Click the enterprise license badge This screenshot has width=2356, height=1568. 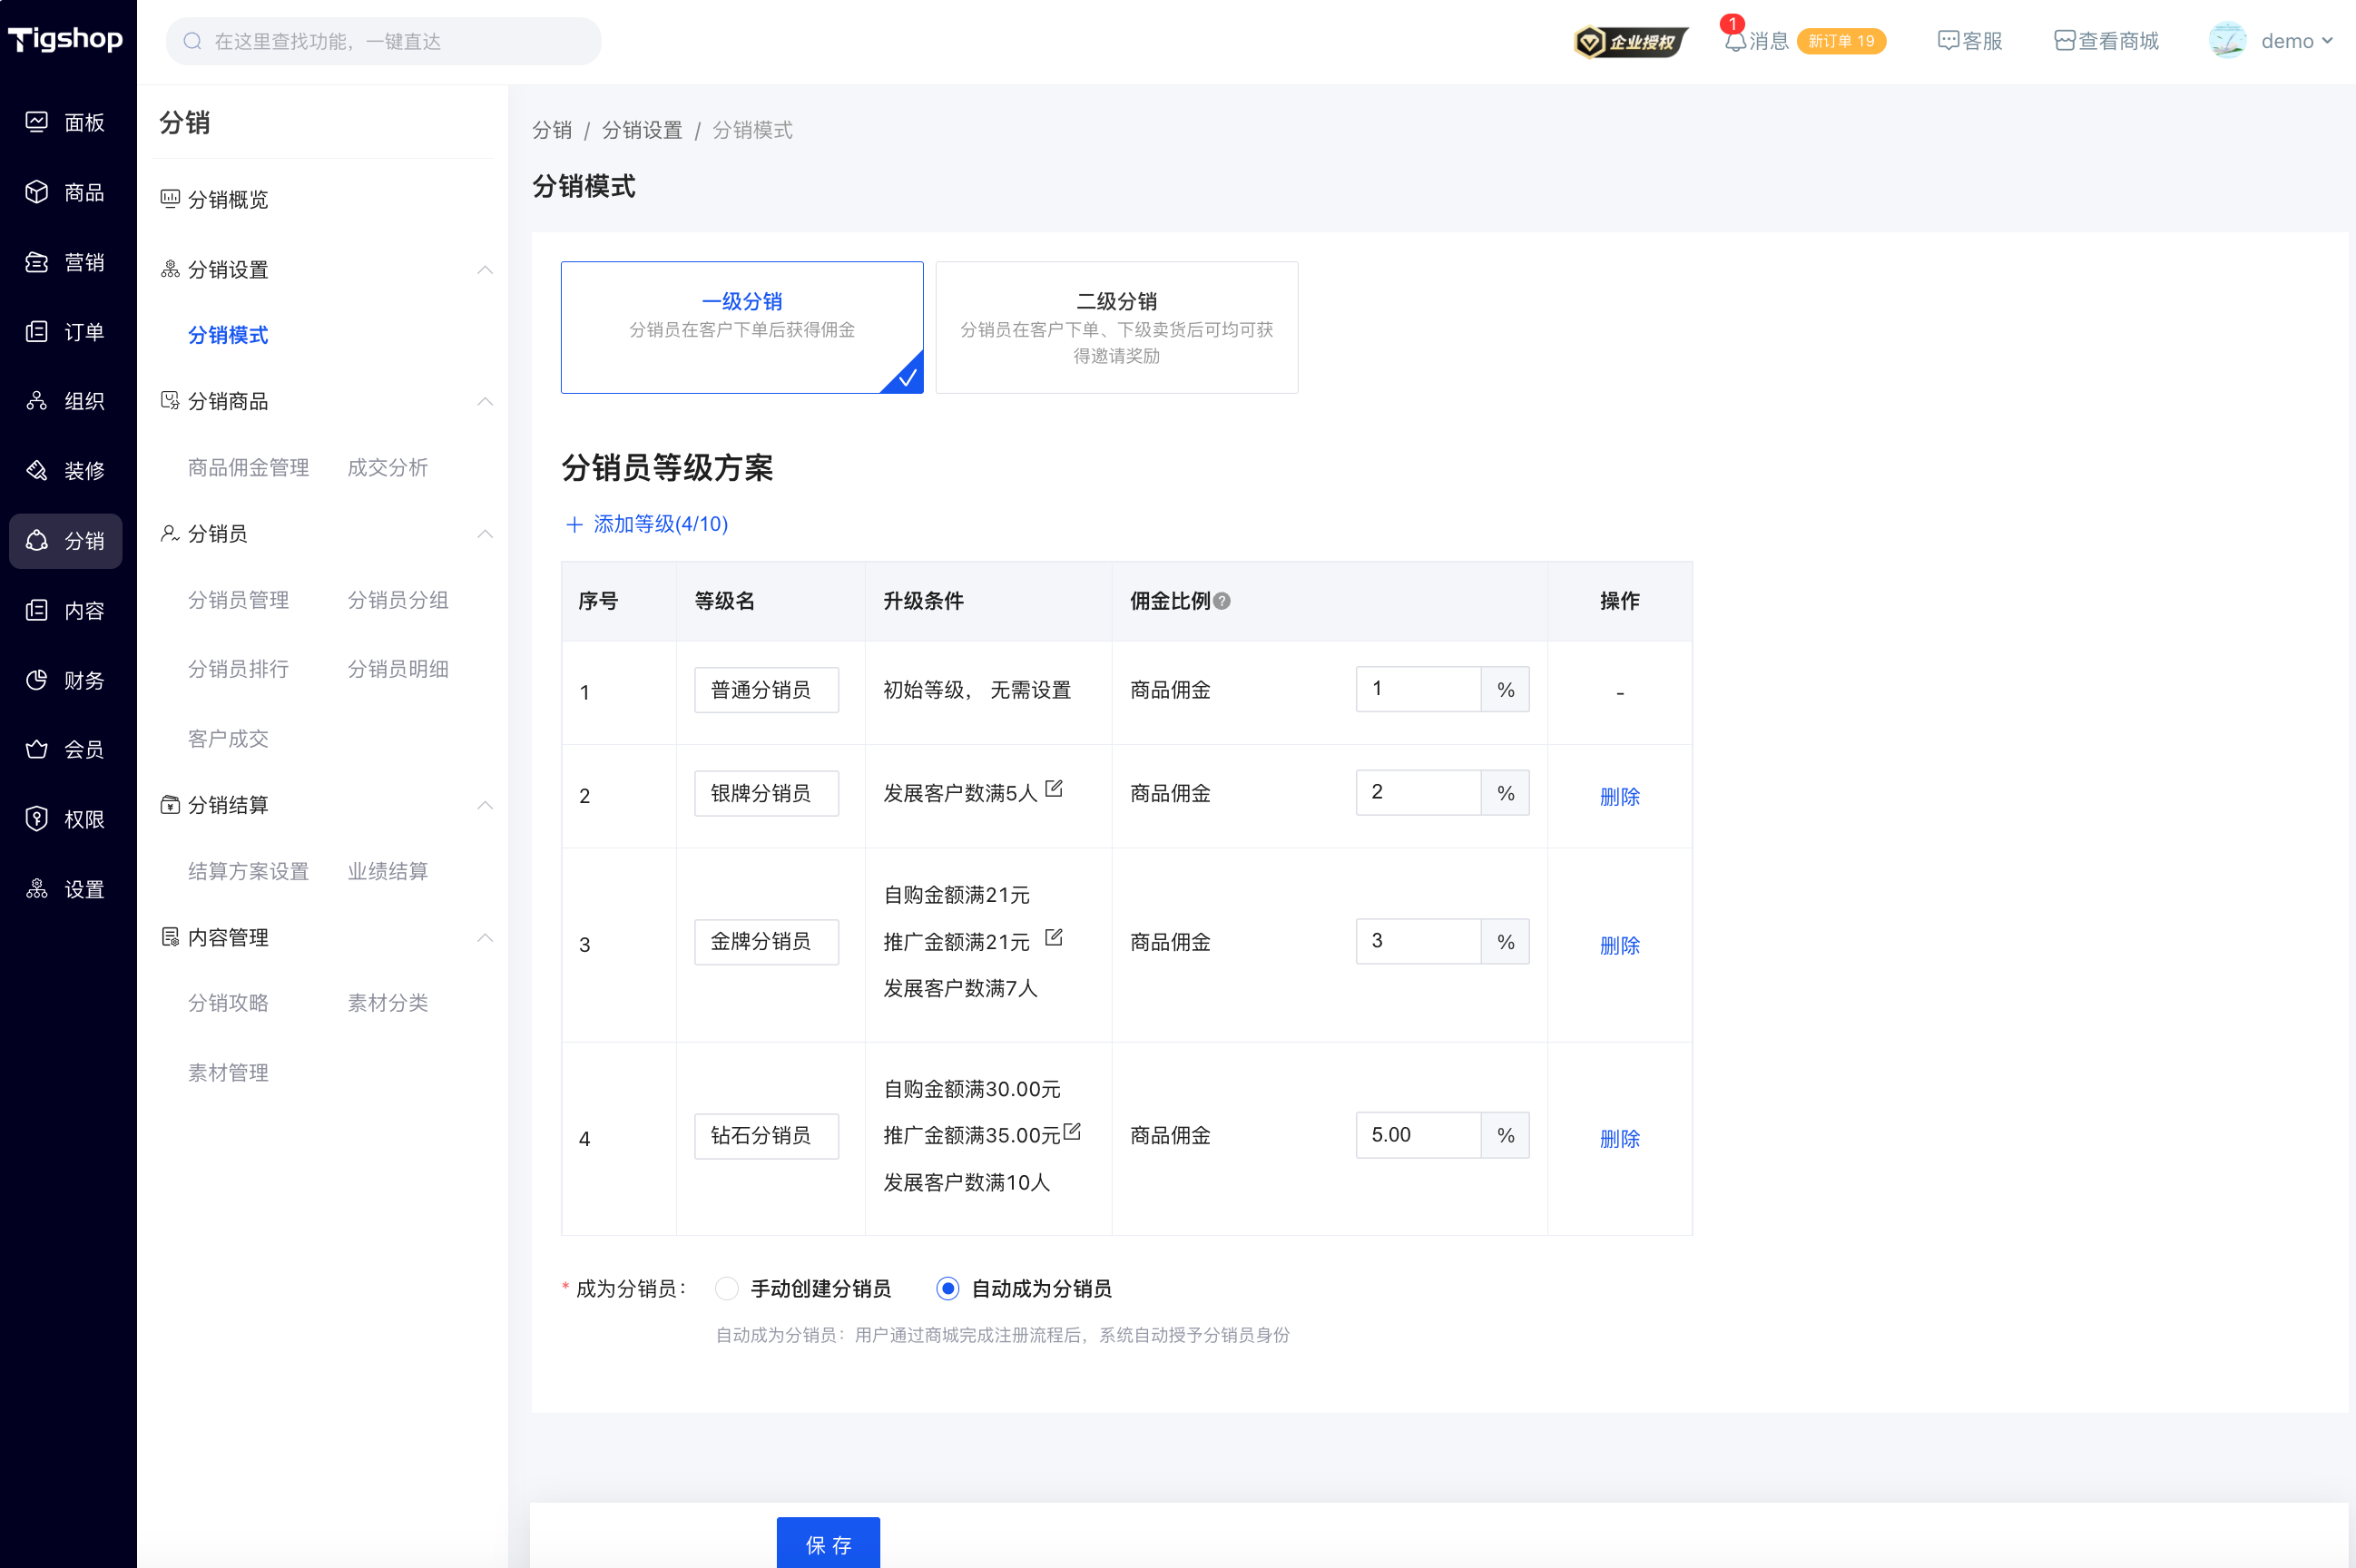1630,41
